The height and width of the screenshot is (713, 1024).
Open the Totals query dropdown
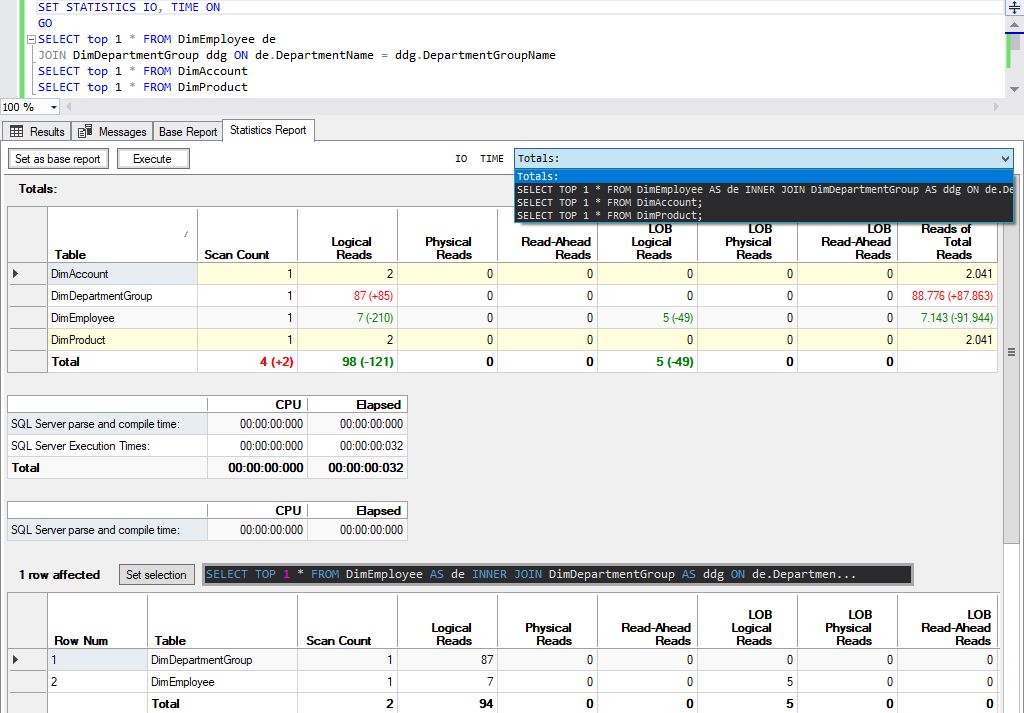coord(1004,158)
